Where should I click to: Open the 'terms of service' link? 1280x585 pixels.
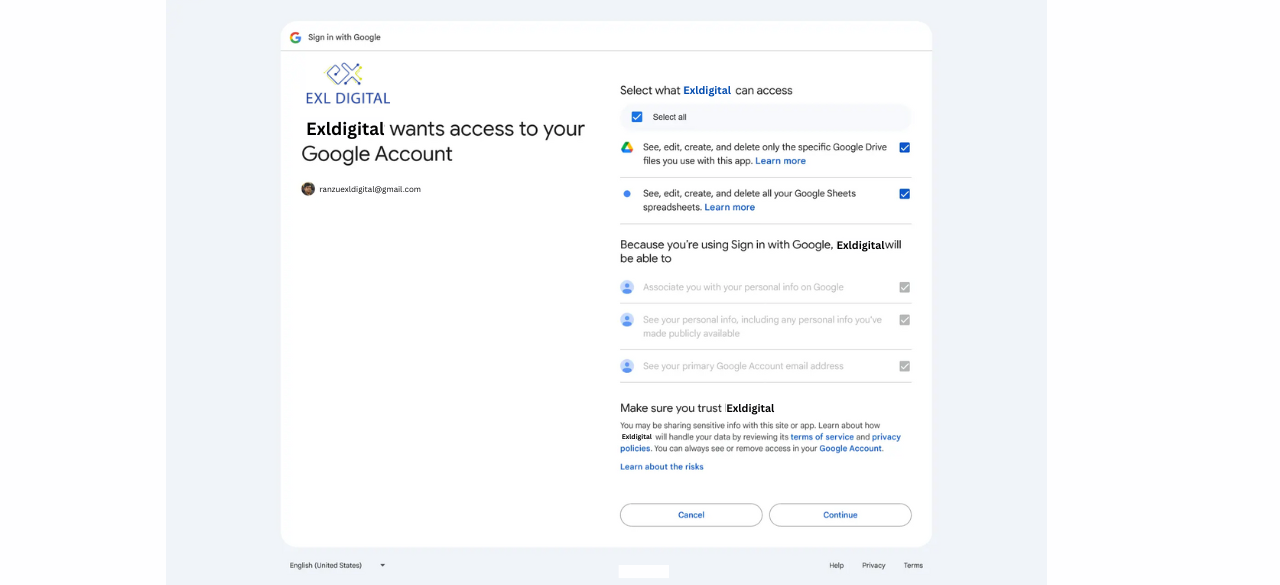(x=822, y=437)
